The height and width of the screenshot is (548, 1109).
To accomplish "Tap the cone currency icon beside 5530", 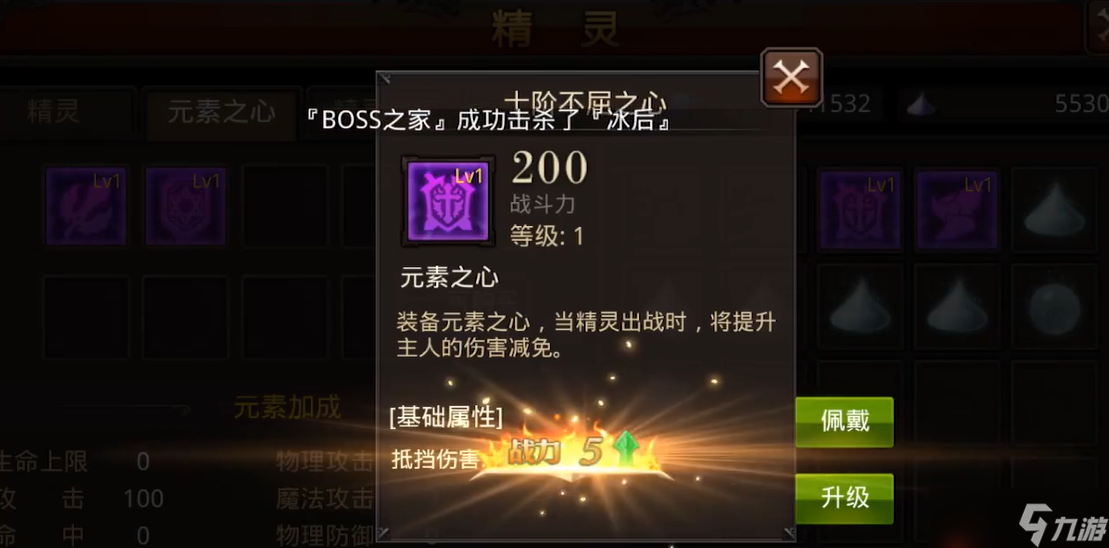I will pos(922,105).
